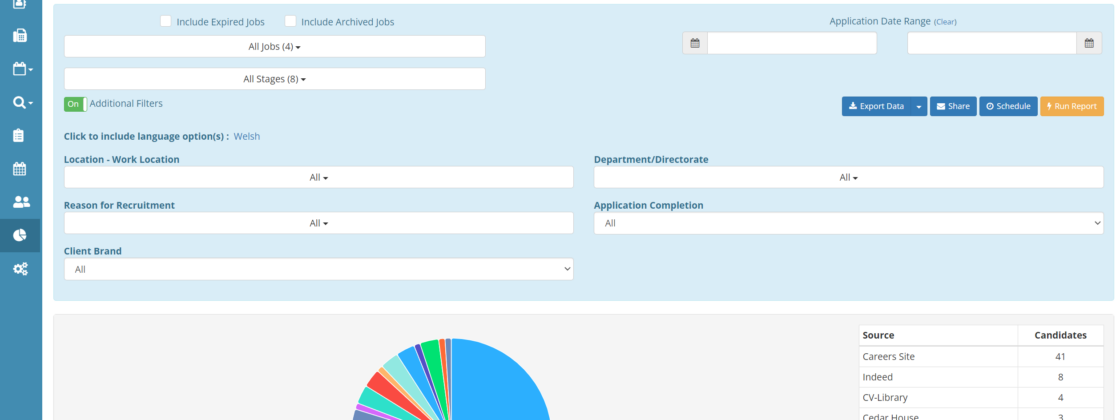
Task: Expand the All Stages (8) dropdown
Action: [274, 79]
